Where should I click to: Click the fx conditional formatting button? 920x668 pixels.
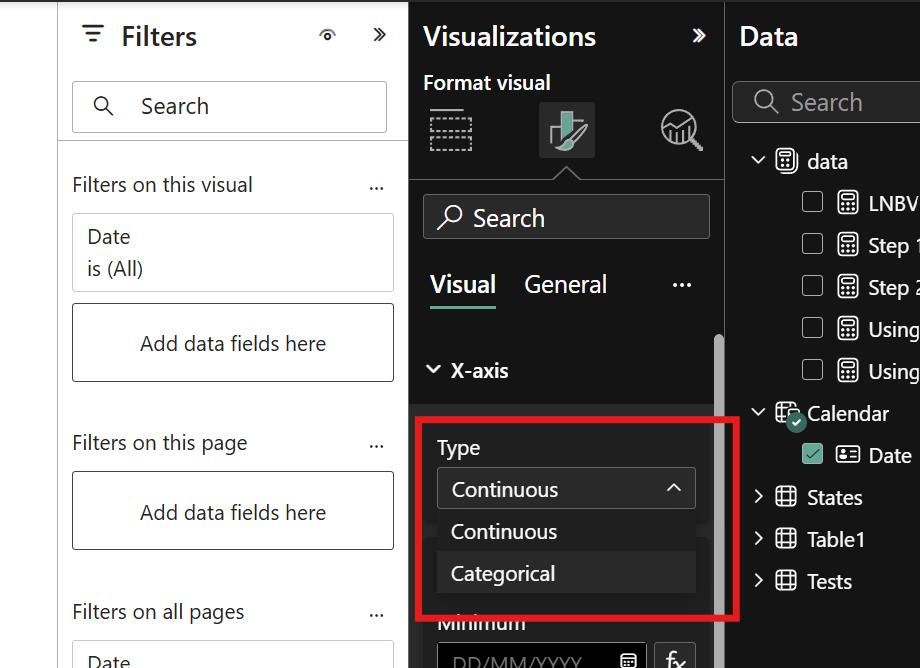(675, 658)
